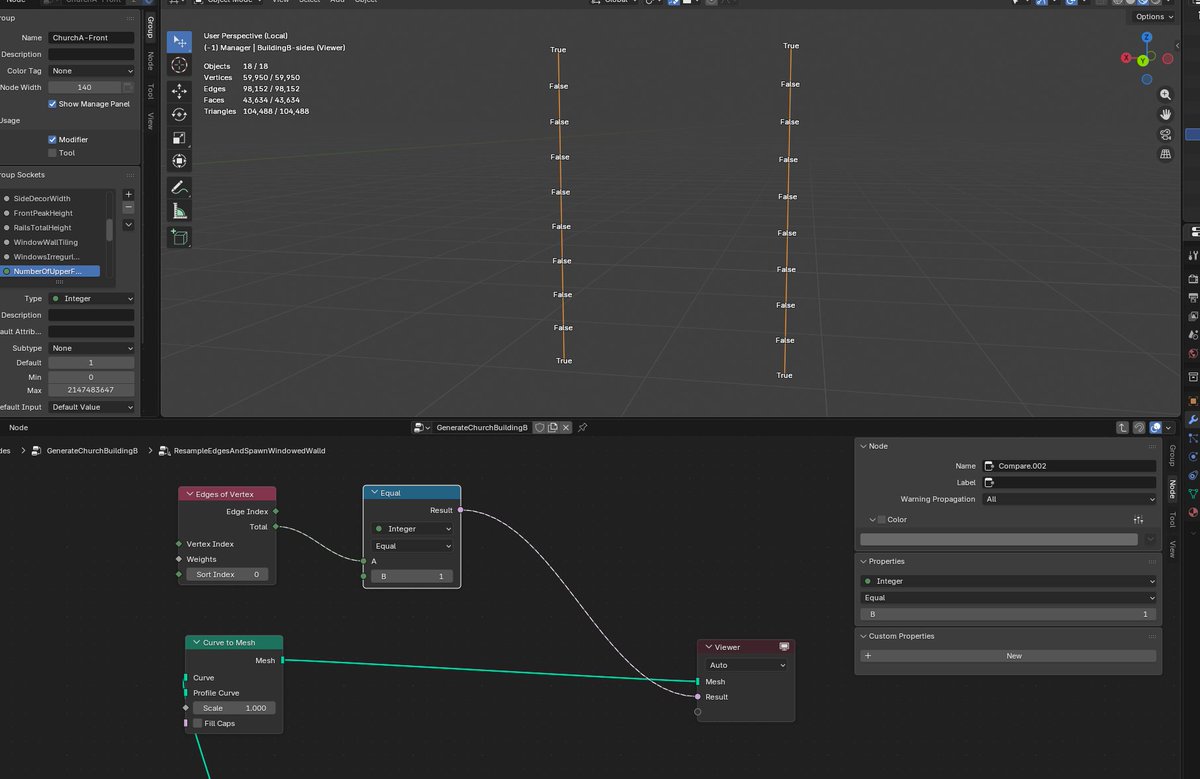The width and height of the screenshot is (1200, 779).
Task: Click the viewport pan hand icon
Action: click(1166, 114)
